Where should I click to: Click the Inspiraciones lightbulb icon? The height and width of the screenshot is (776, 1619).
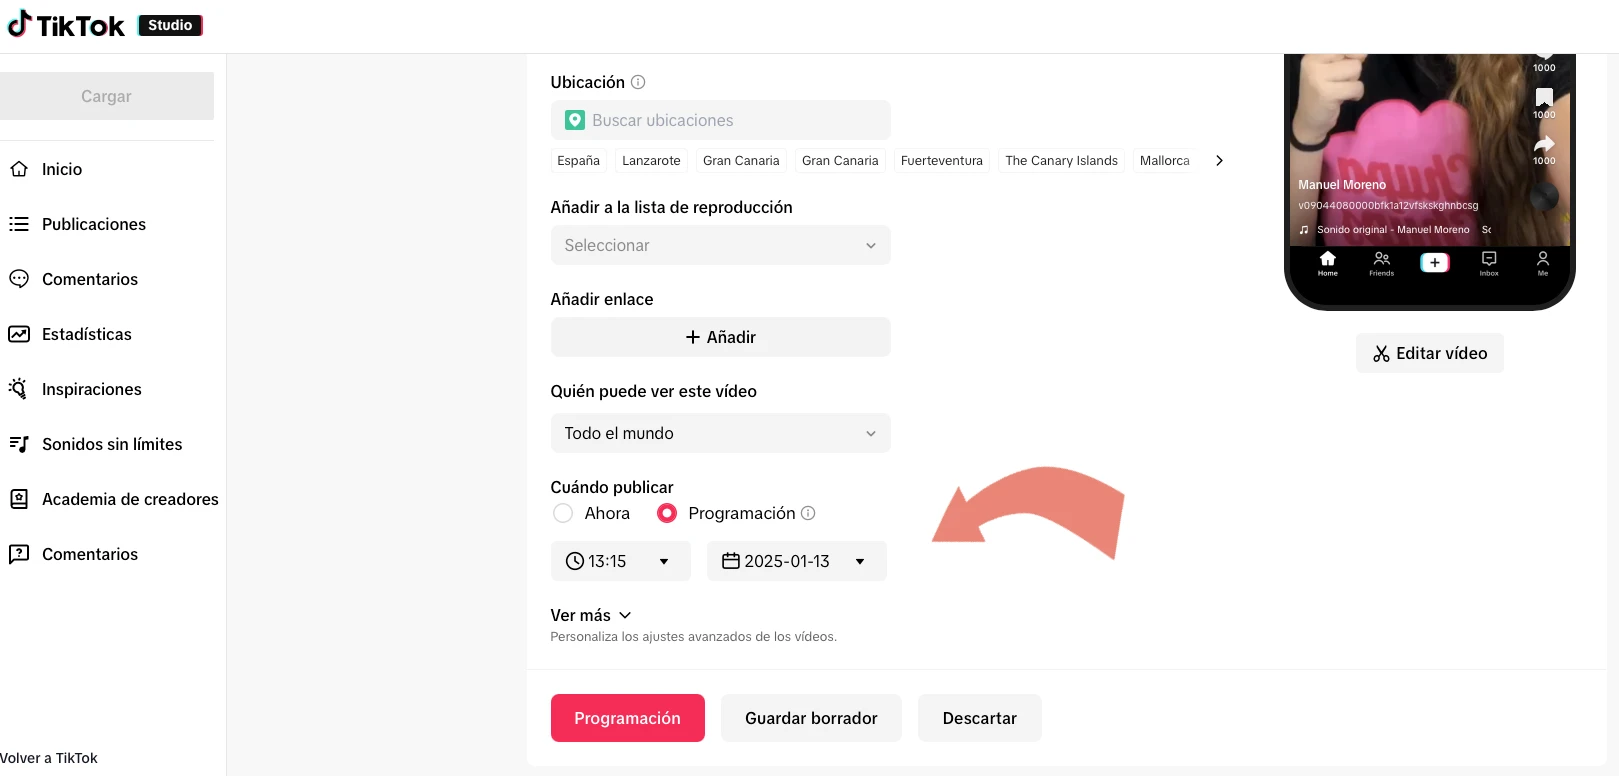[x=19, y=389]
